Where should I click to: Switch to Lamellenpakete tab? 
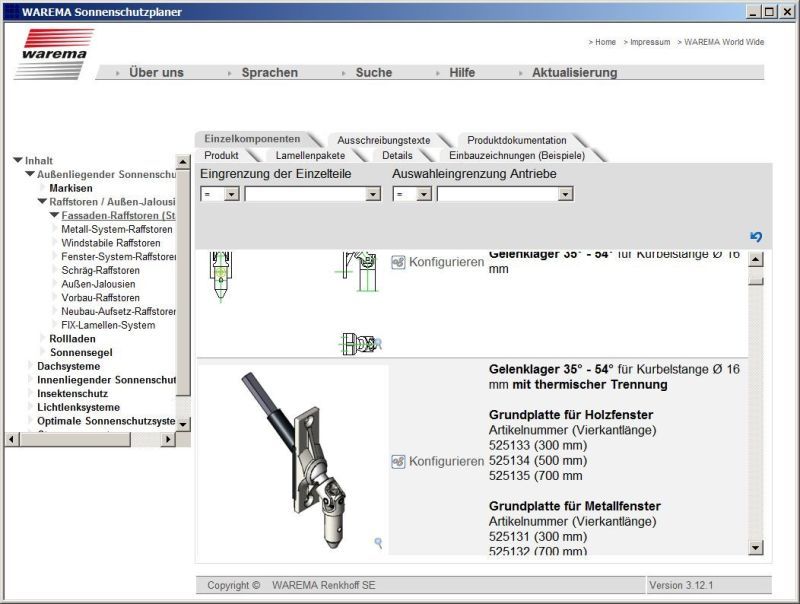(x=310, y=155)
